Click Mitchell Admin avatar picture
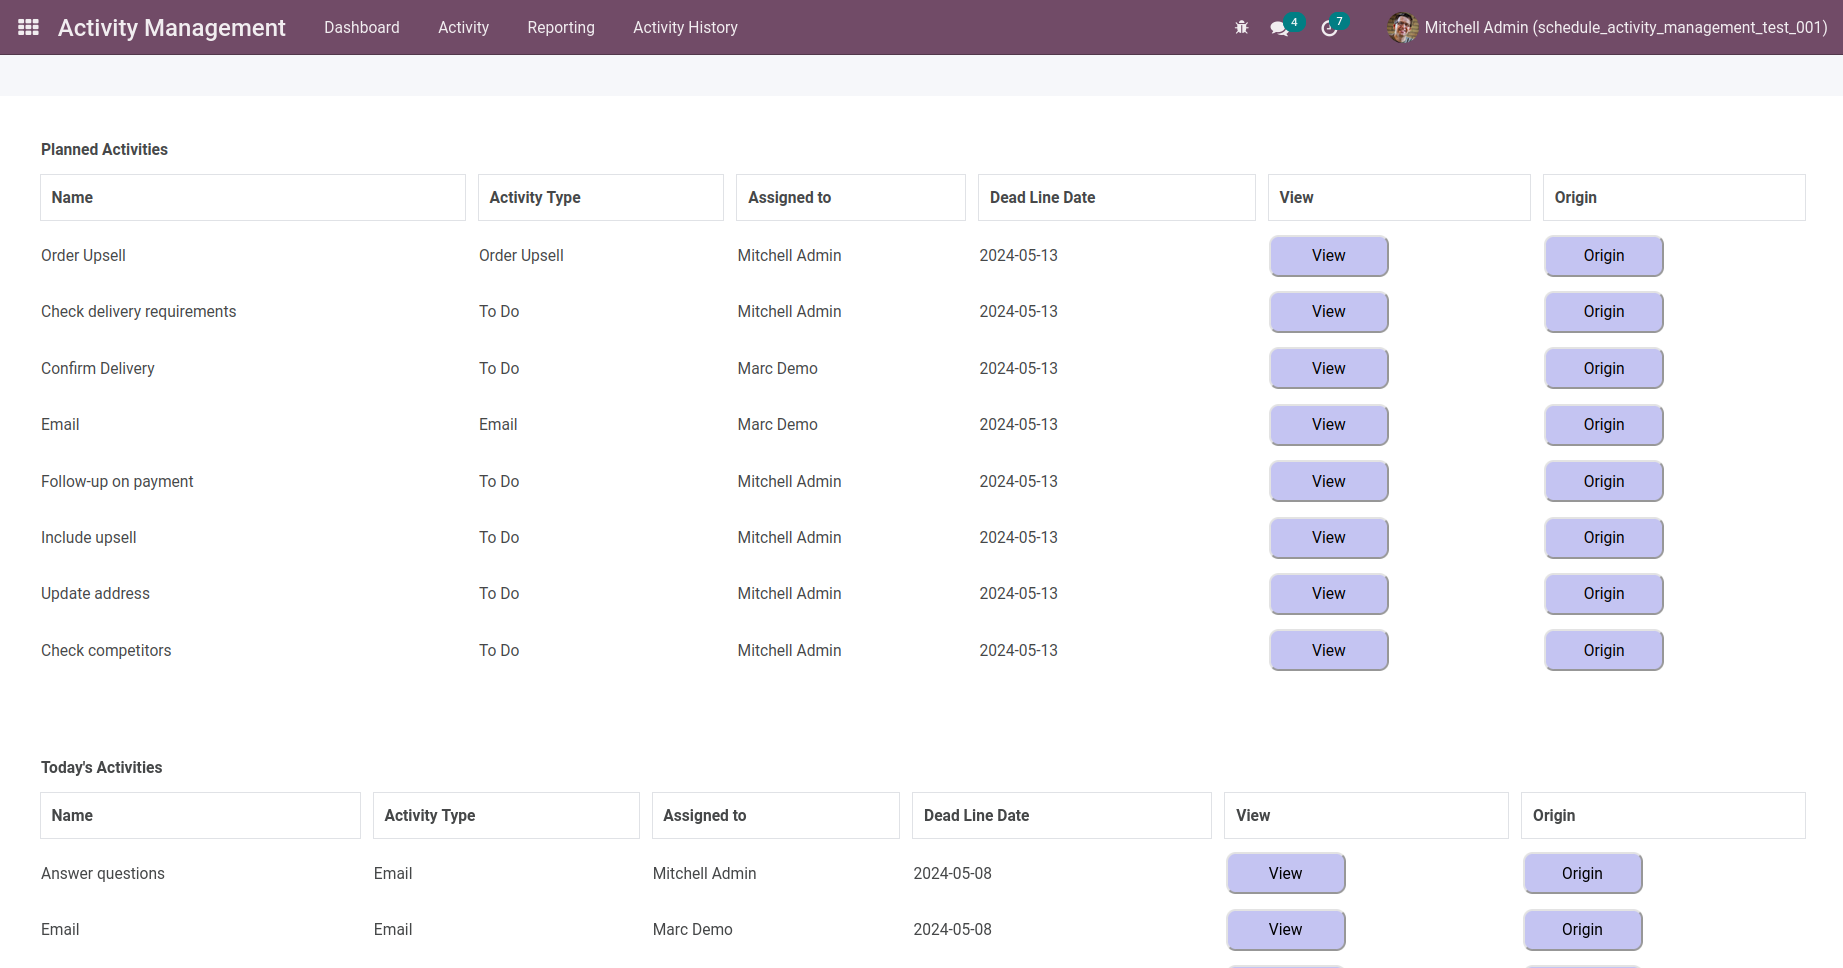Screen dimensions: 1843x968 (1402, 28)
